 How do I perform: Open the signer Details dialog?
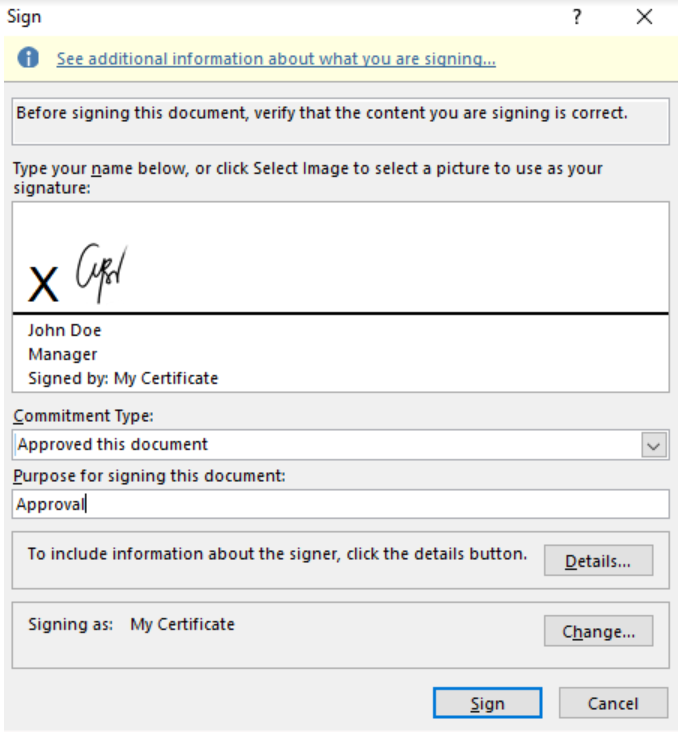point(598,560)
